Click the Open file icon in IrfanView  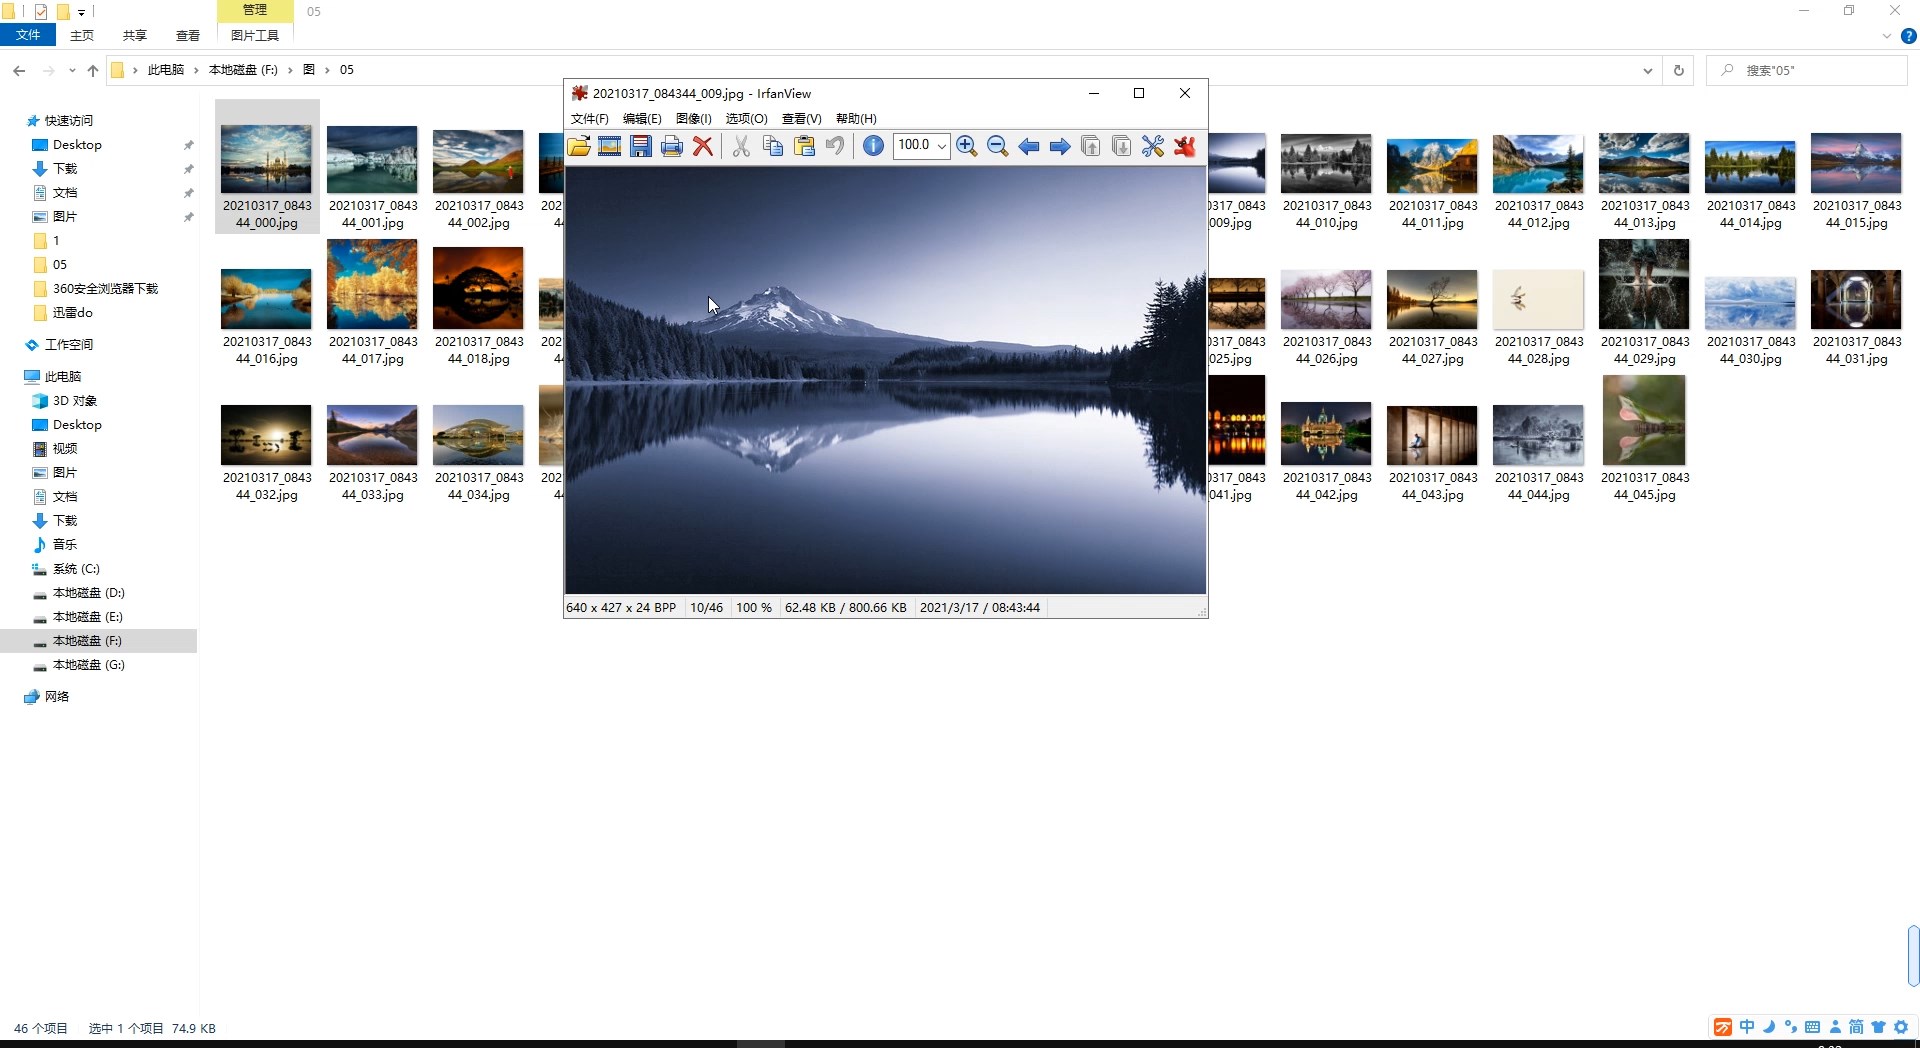(x=579, y=146)
